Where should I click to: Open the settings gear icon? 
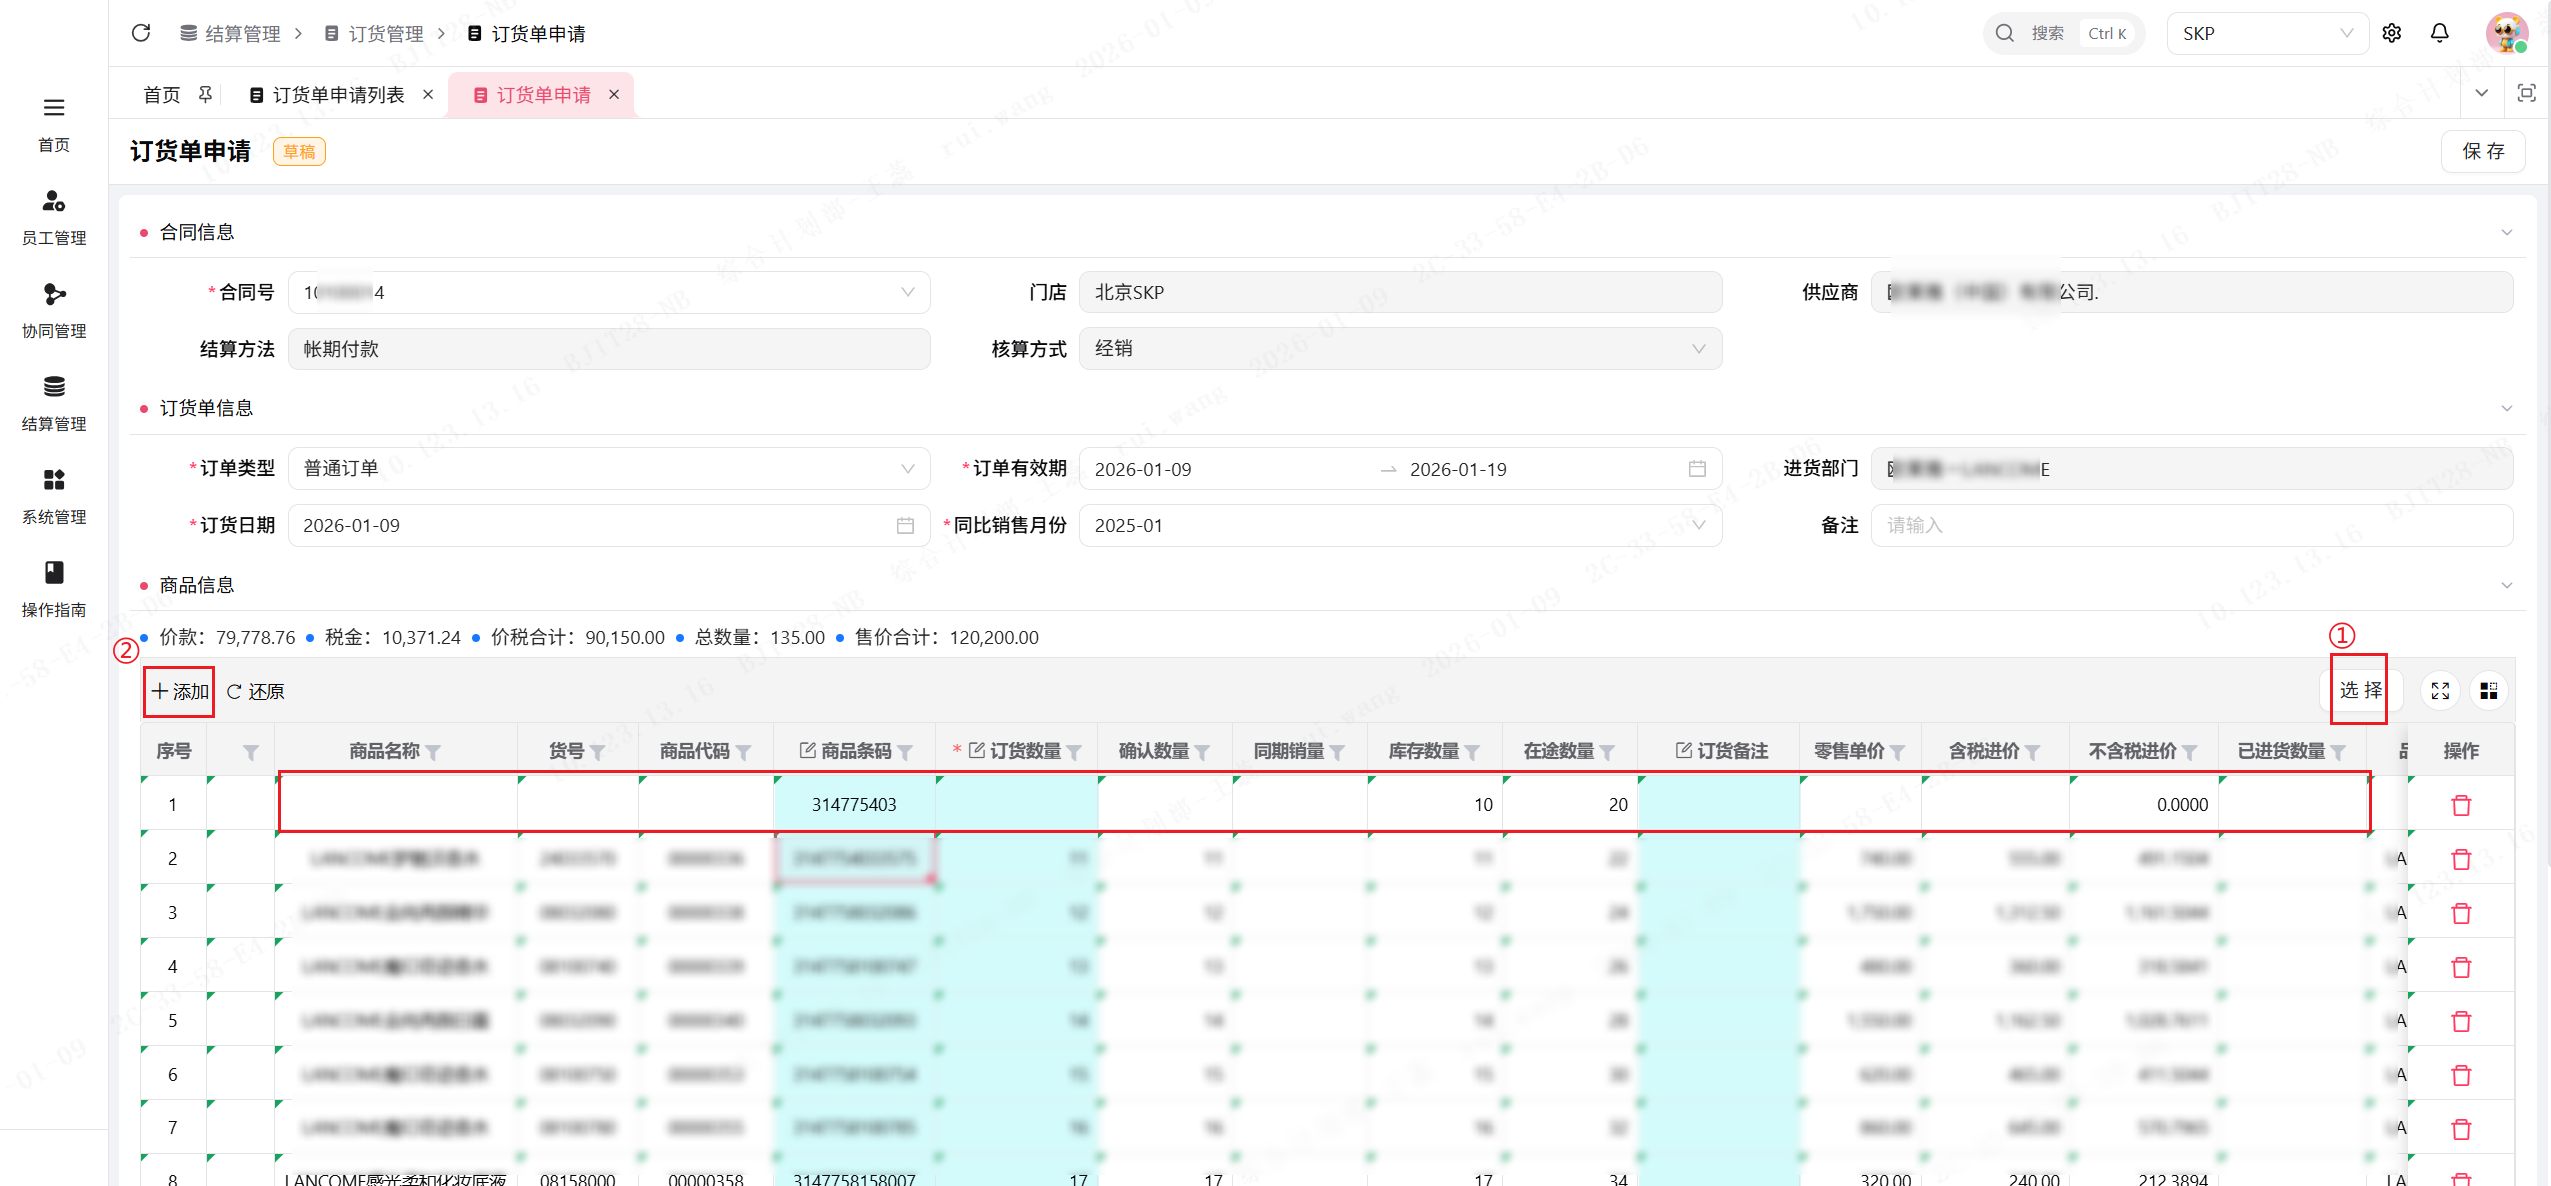pyautogui.click(x=2391, y=33)
